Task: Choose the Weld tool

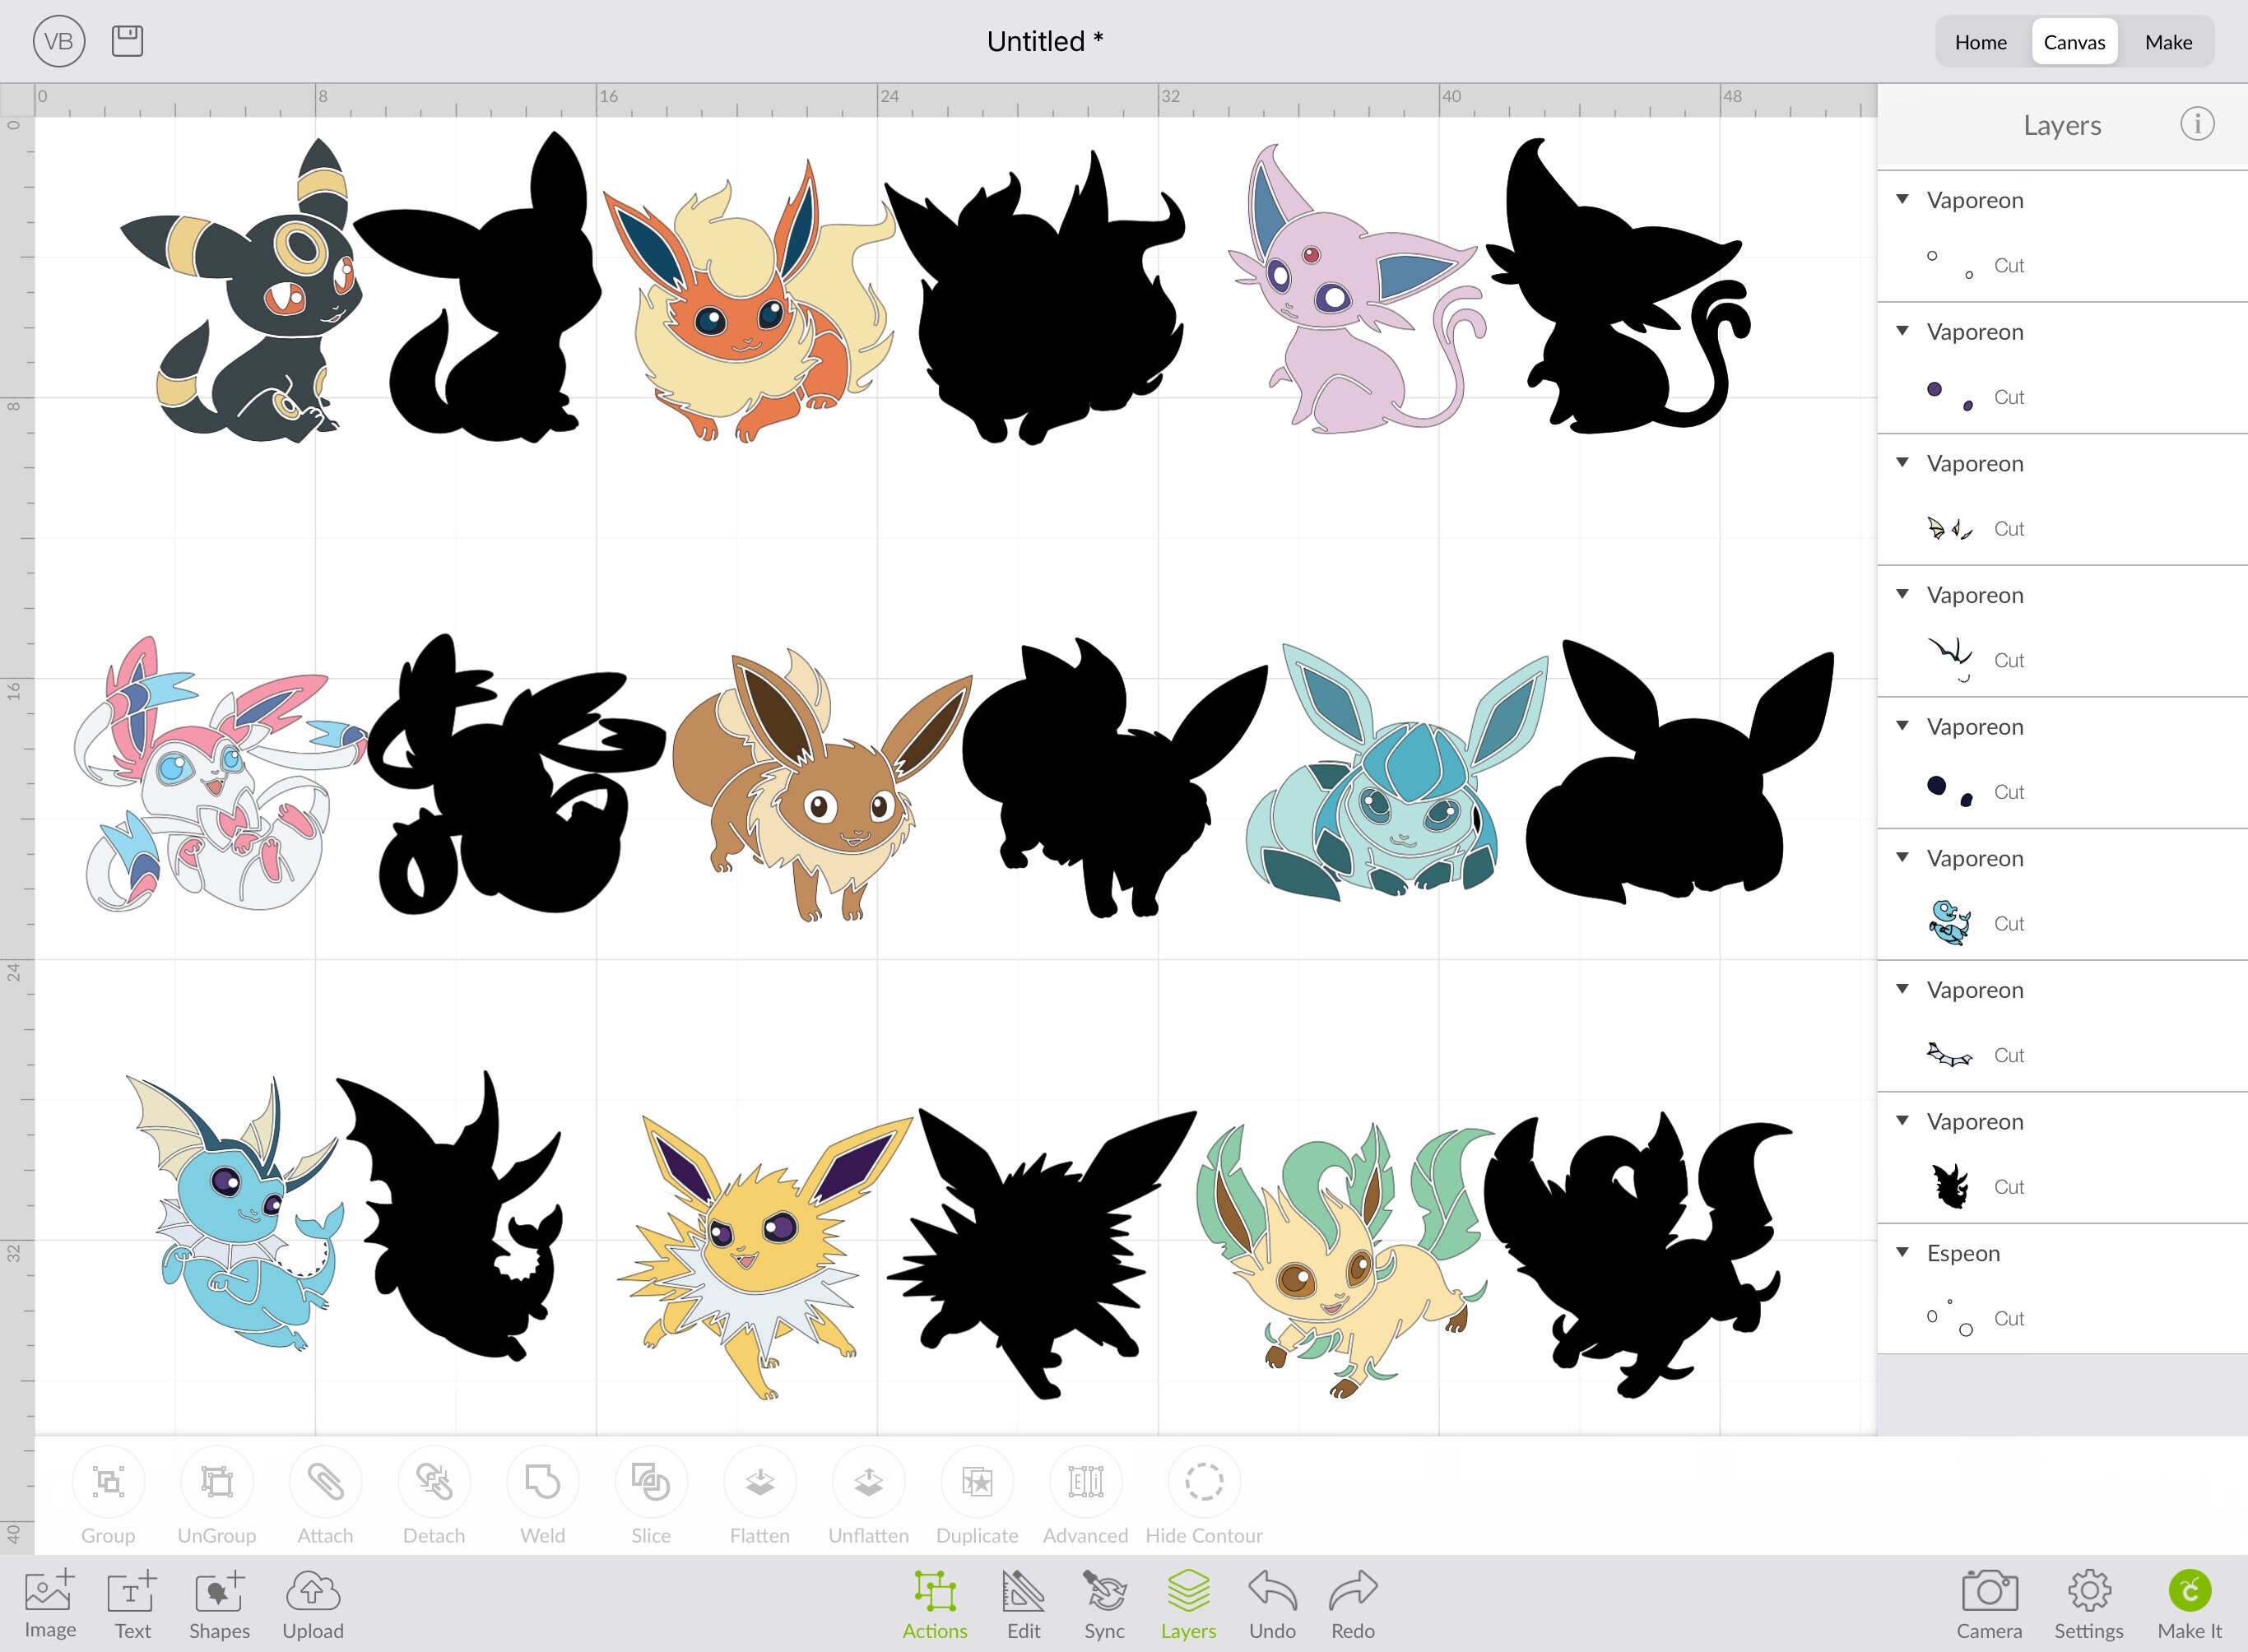Action: 543,1481
